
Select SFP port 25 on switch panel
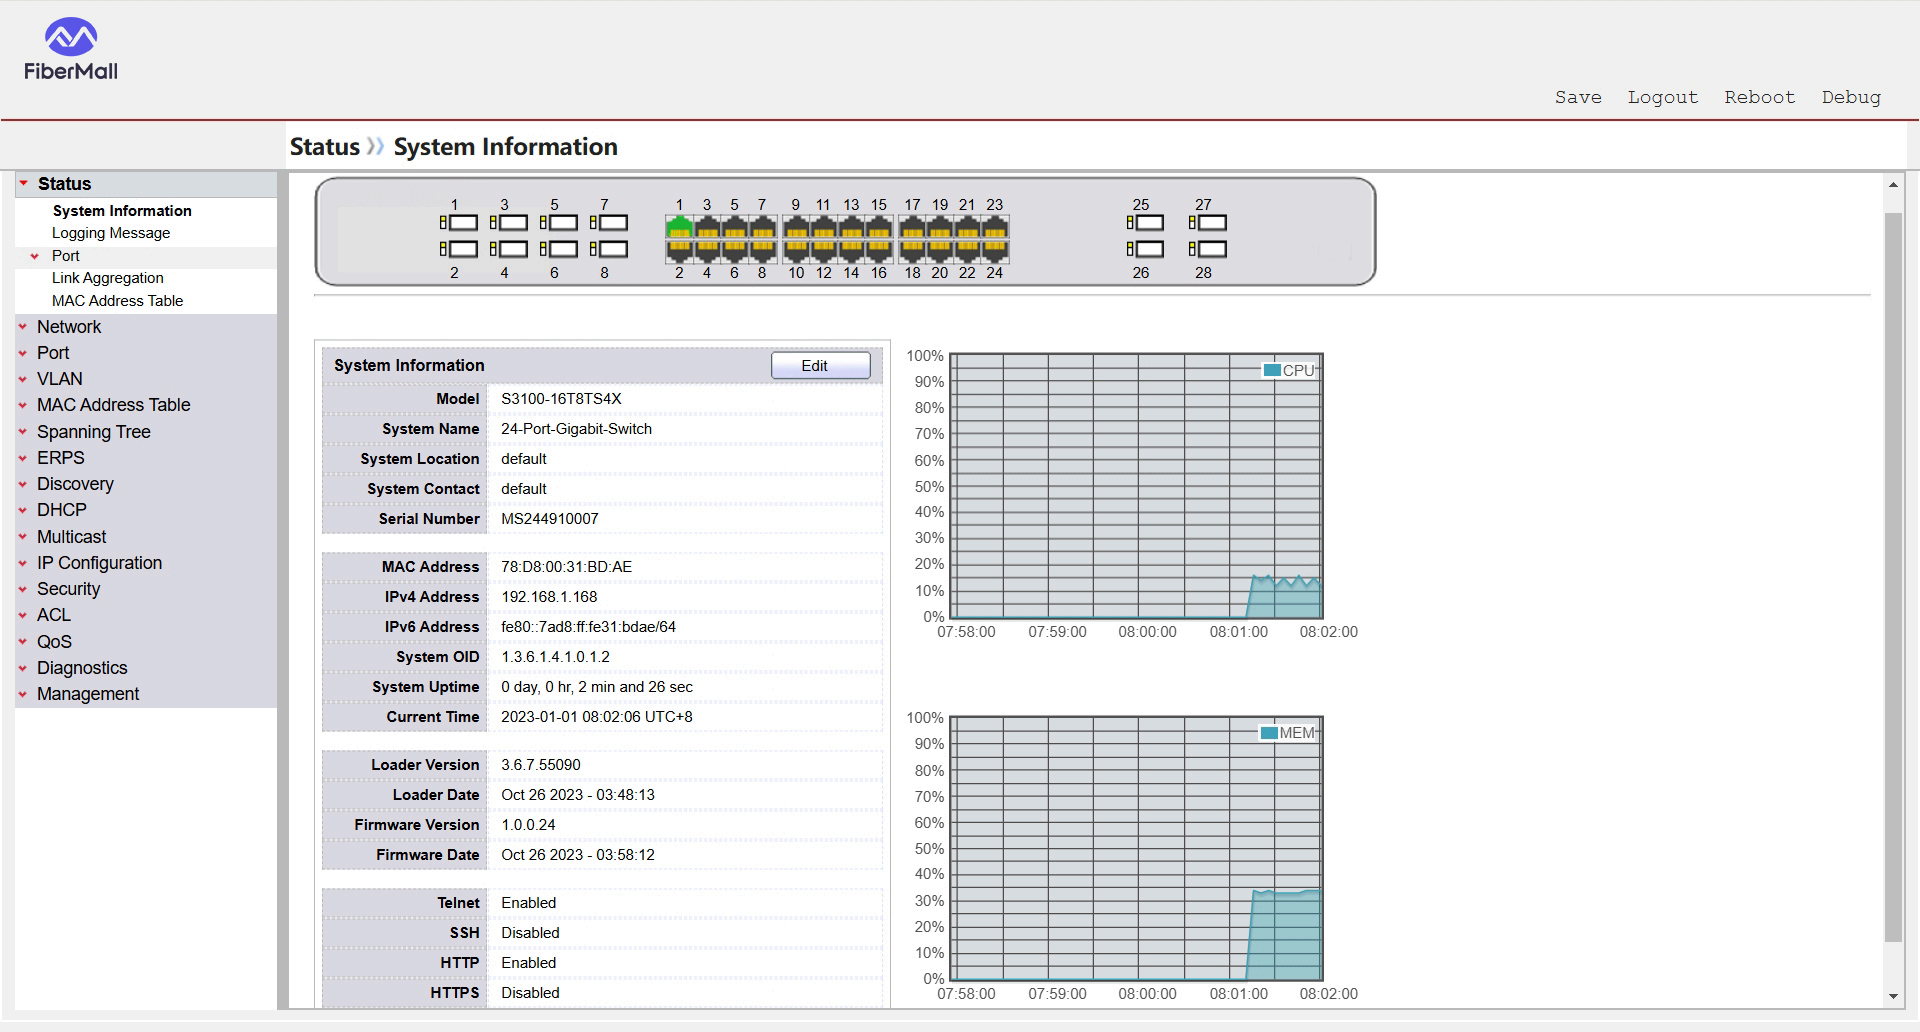tap(1146, 223)
